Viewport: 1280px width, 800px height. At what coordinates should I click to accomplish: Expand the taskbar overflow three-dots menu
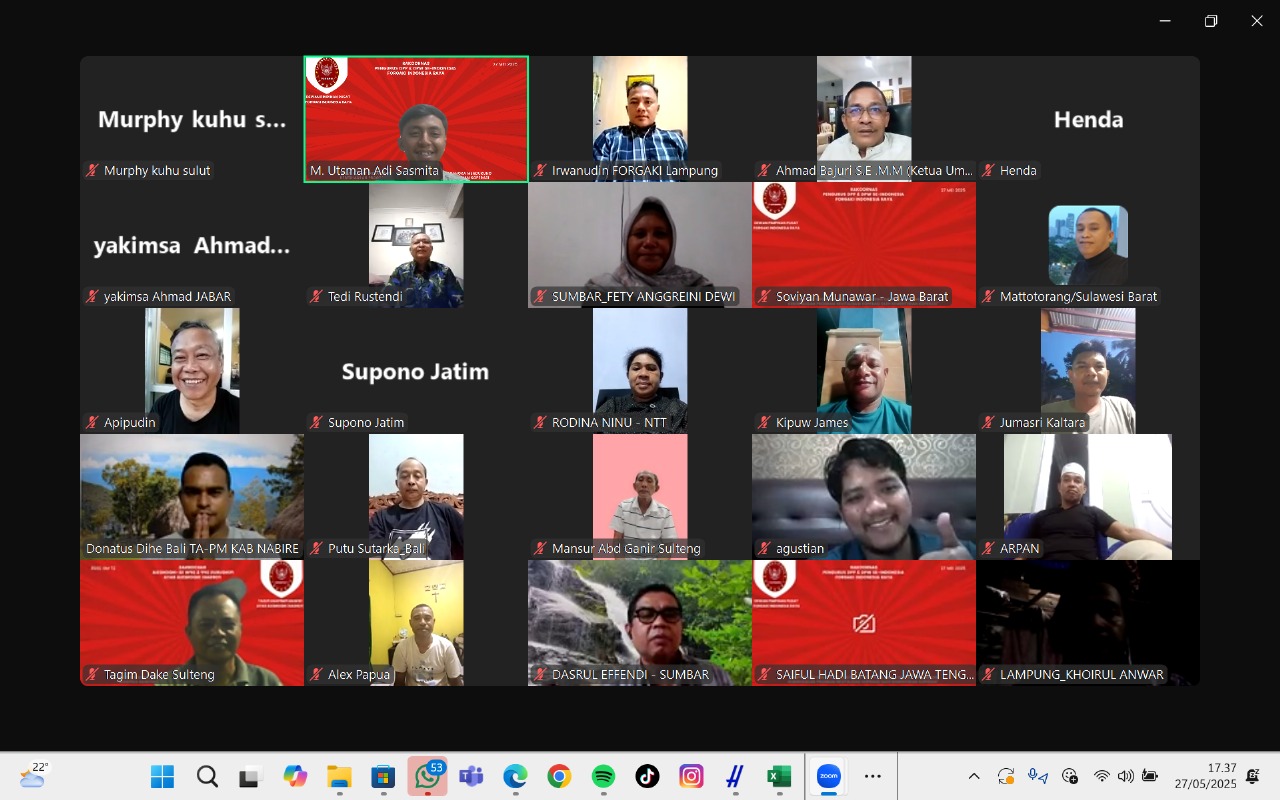[x=872, y=776]
